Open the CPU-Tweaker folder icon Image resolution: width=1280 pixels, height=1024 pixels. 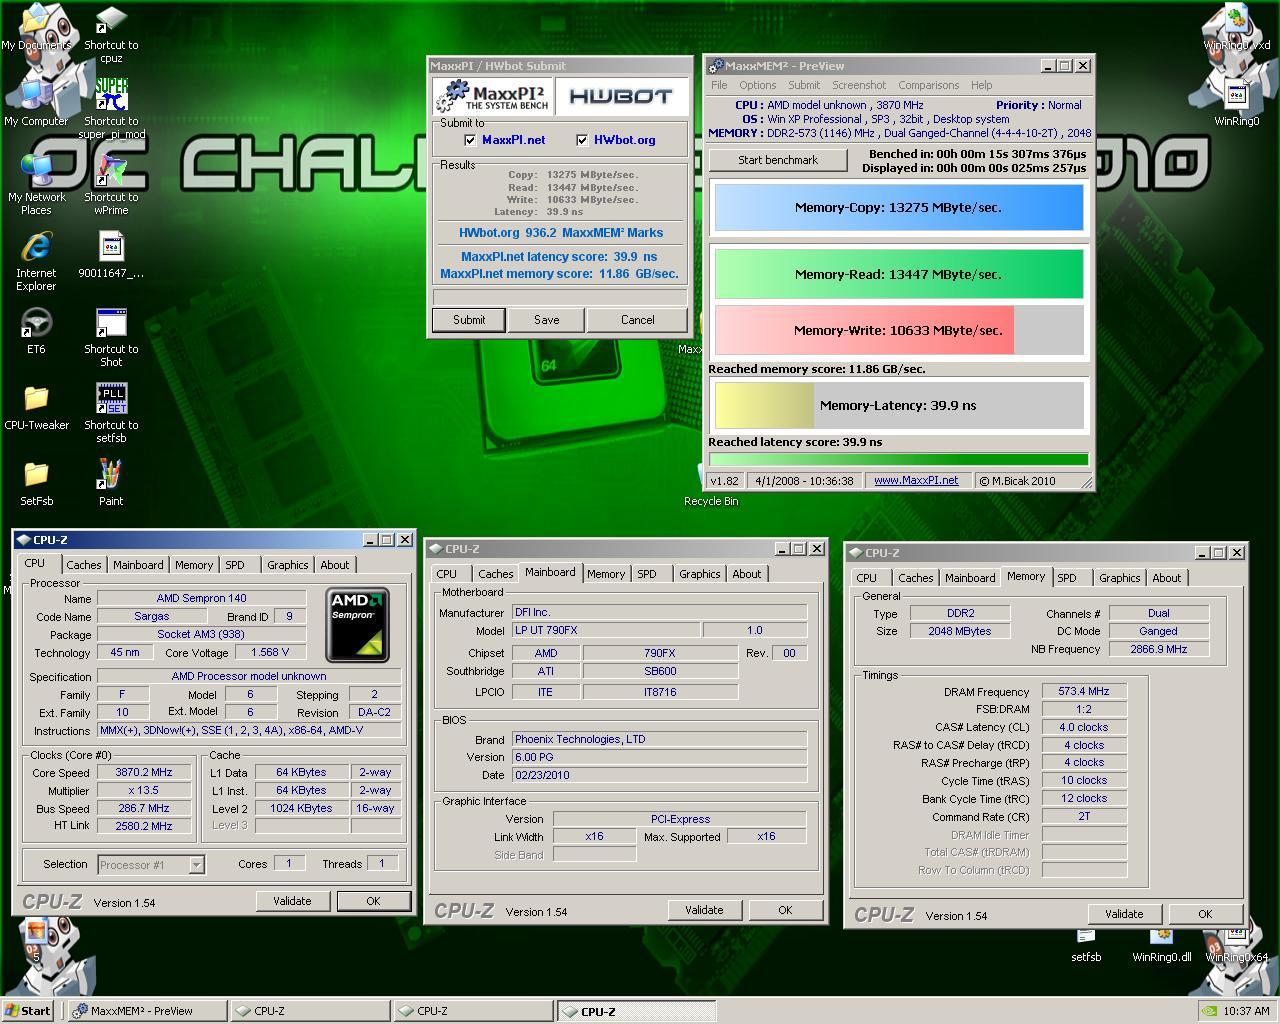(x=36, y=407)
